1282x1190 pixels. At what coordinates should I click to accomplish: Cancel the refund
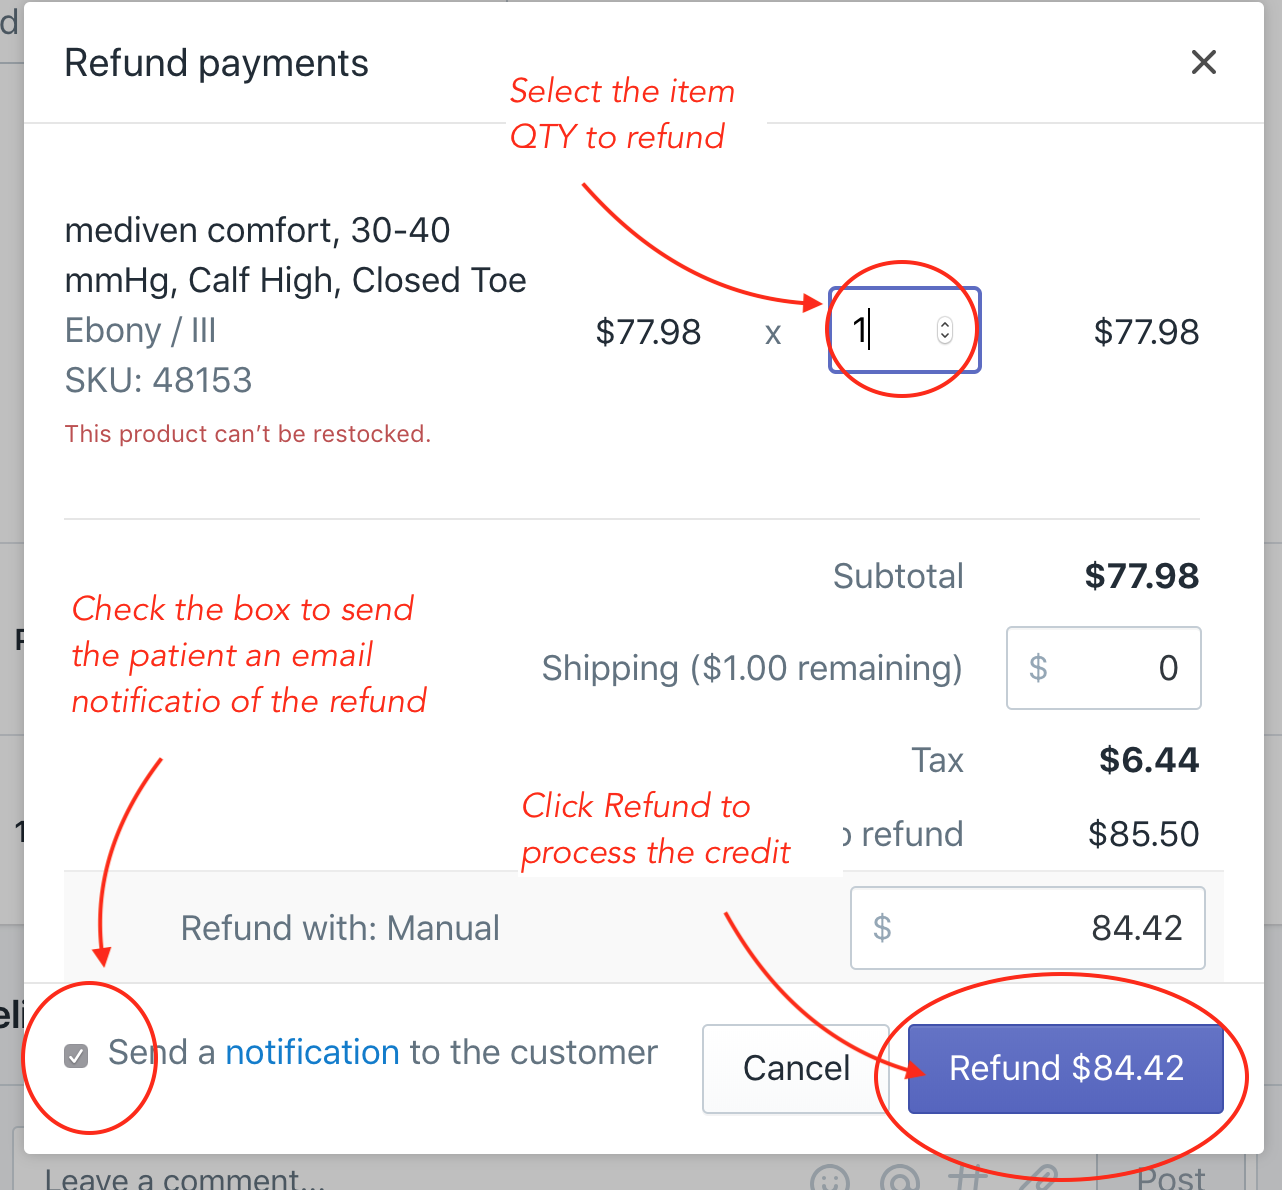[796, 1068]
